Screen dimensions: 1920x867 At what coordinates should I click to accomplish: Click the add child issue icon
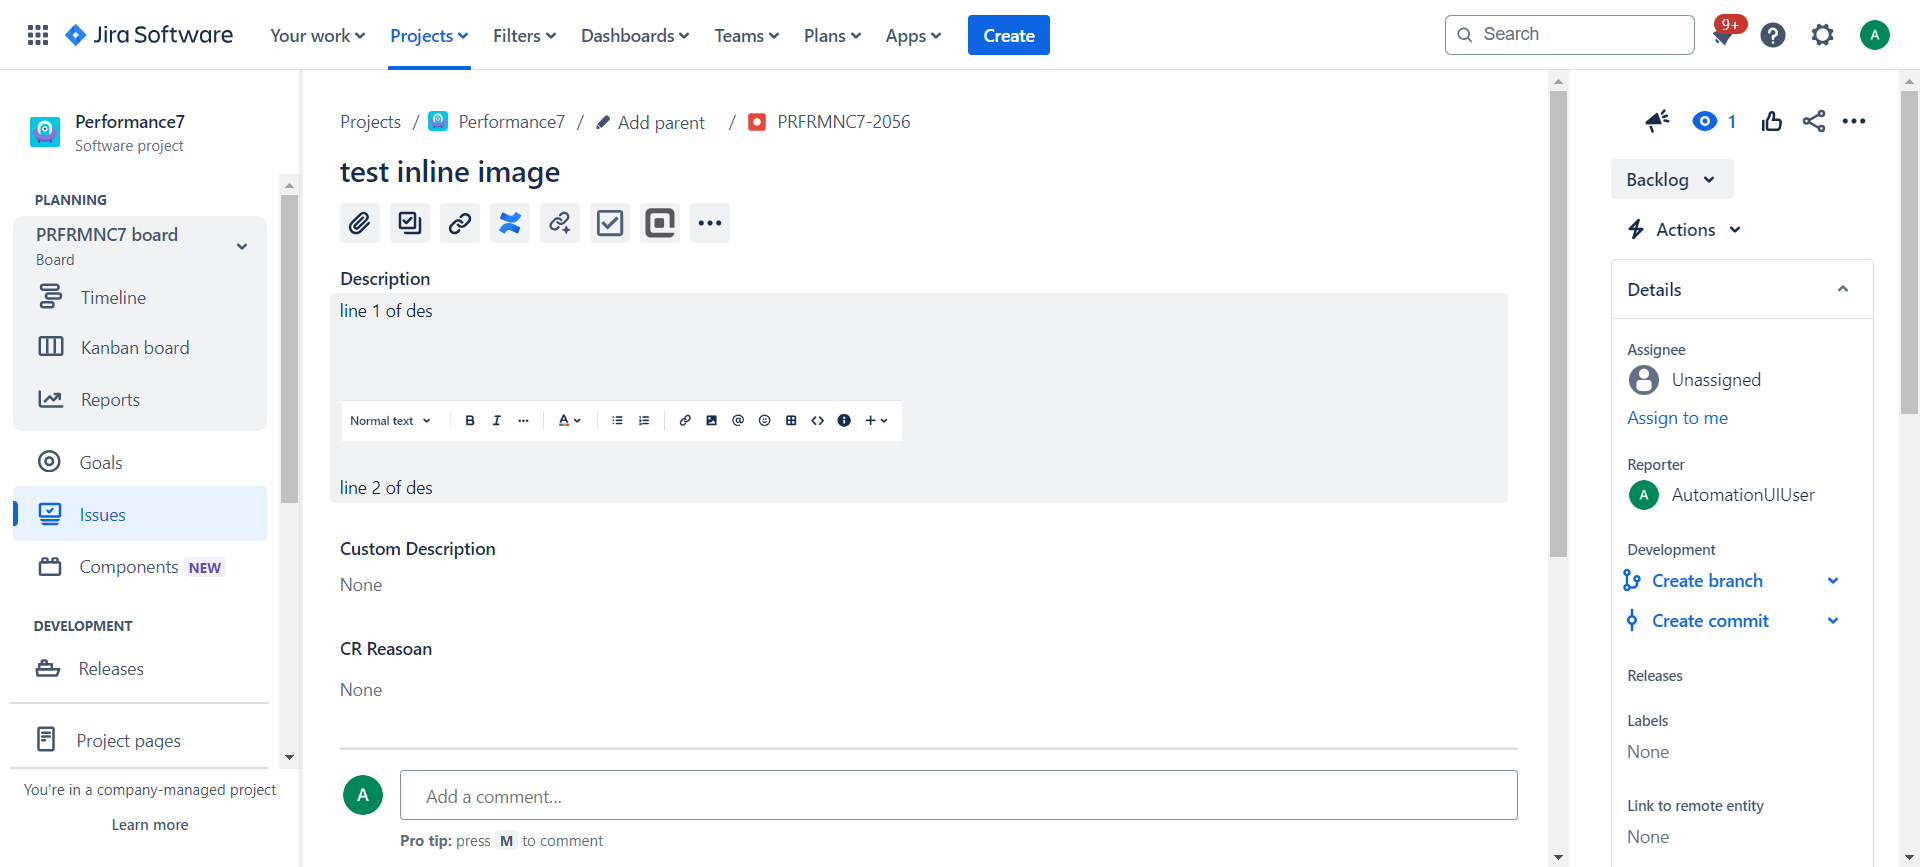point(410,223)
